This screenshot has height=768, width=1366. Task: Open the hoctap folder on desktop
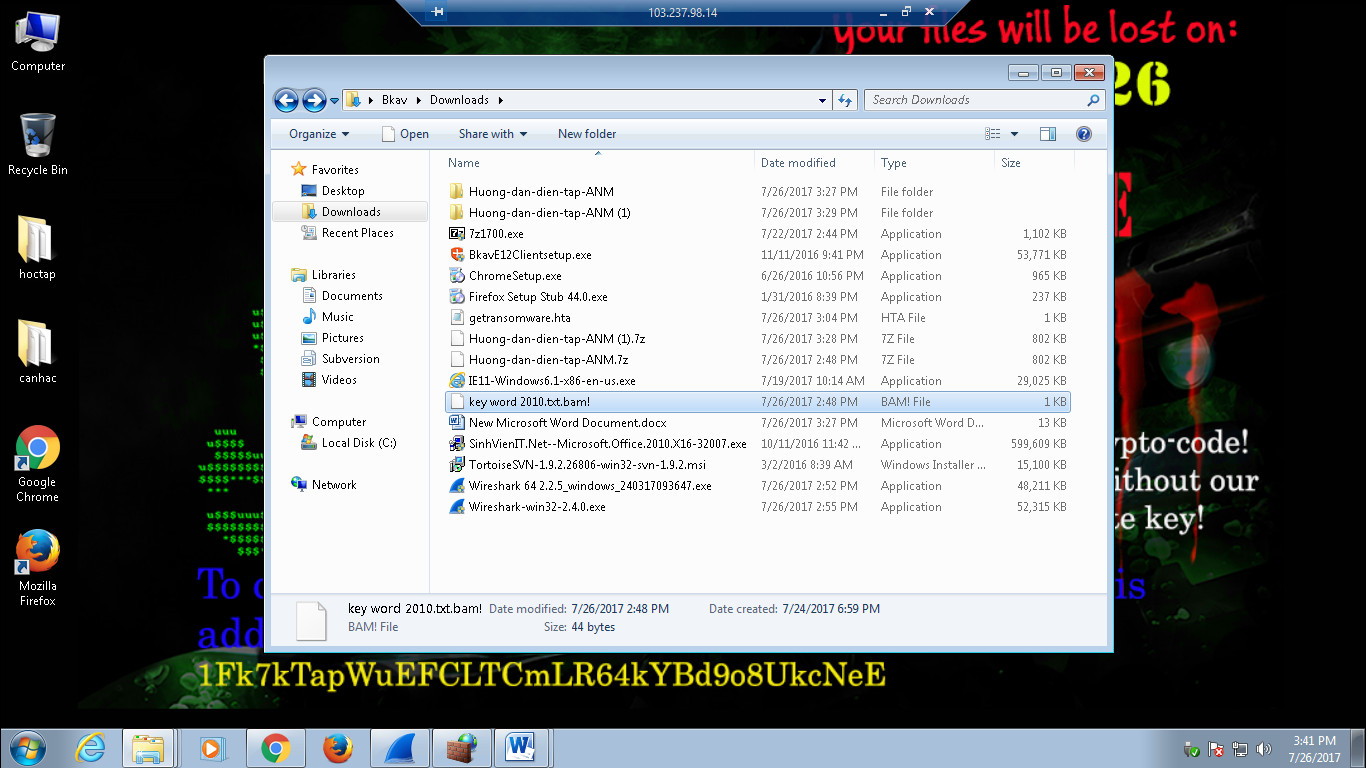[37, 247]
